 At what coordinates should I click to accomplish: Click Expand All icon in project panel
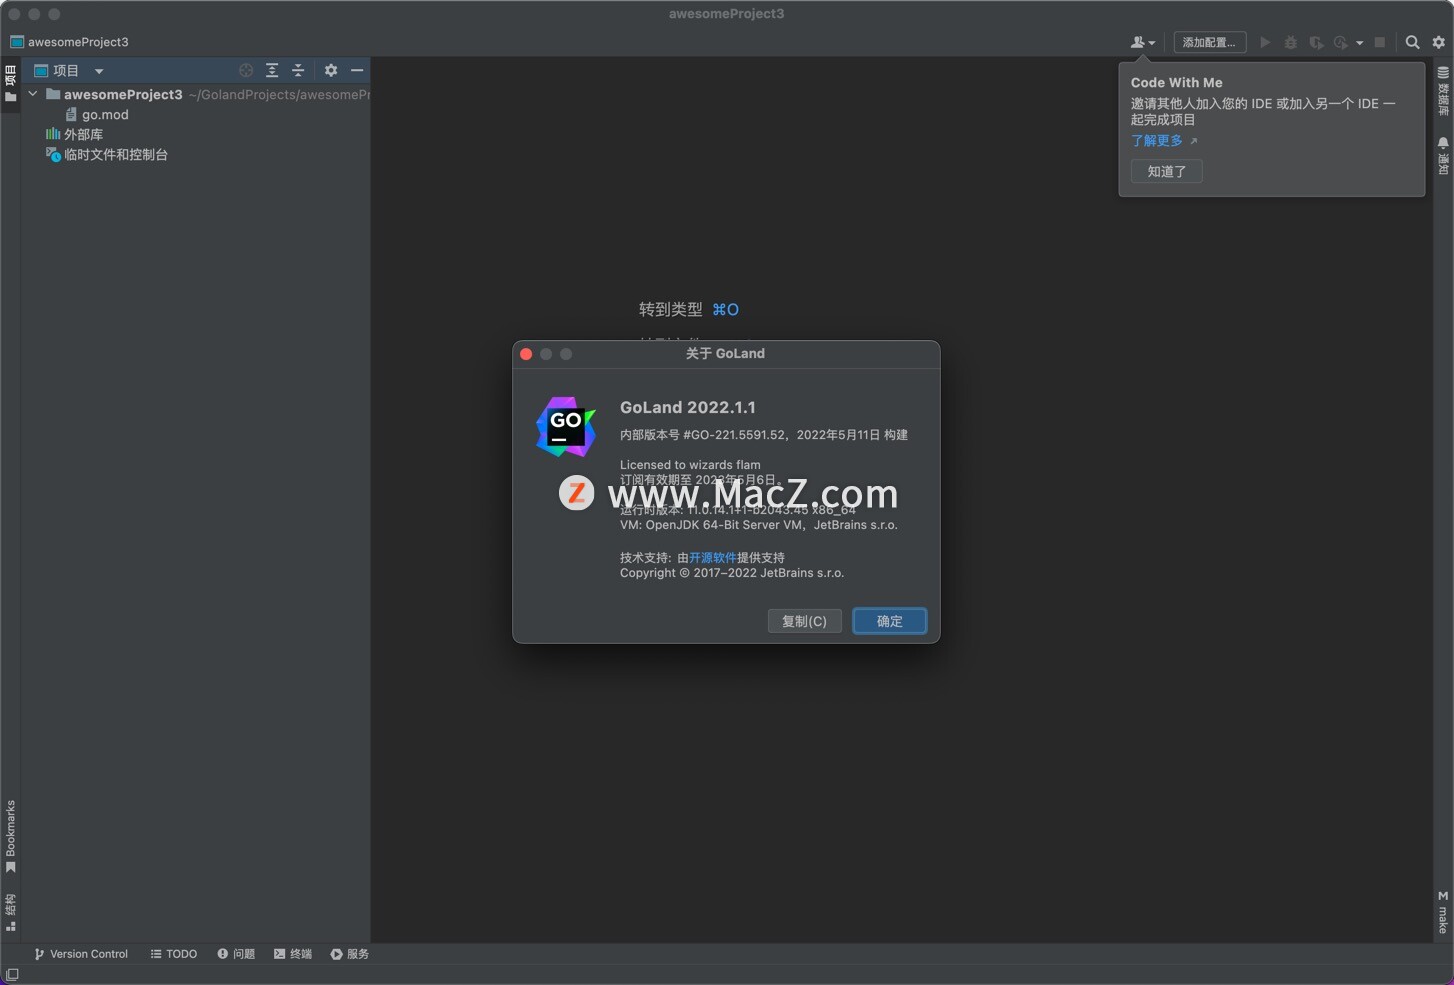[x=272, y=70]
